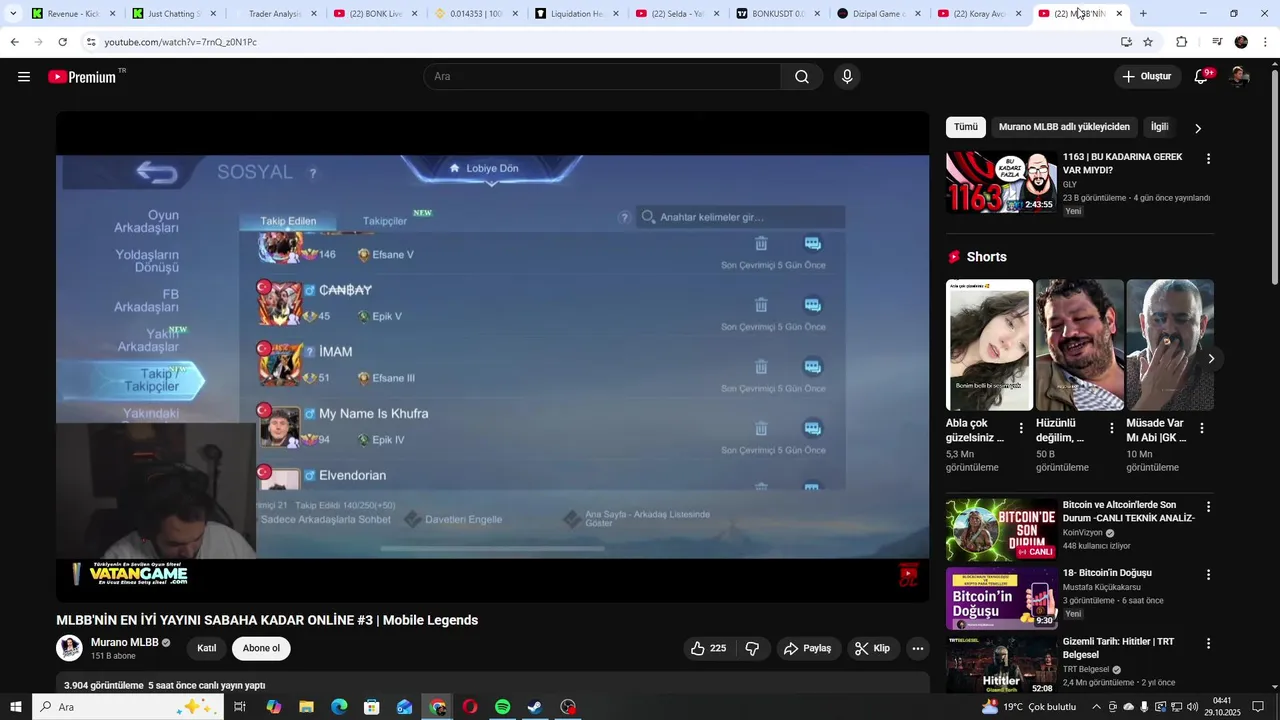The height and width of the screenshot is (720, 1280).
Task: Open Chrome tab search dropdown
Action: (x=13, y=13)
